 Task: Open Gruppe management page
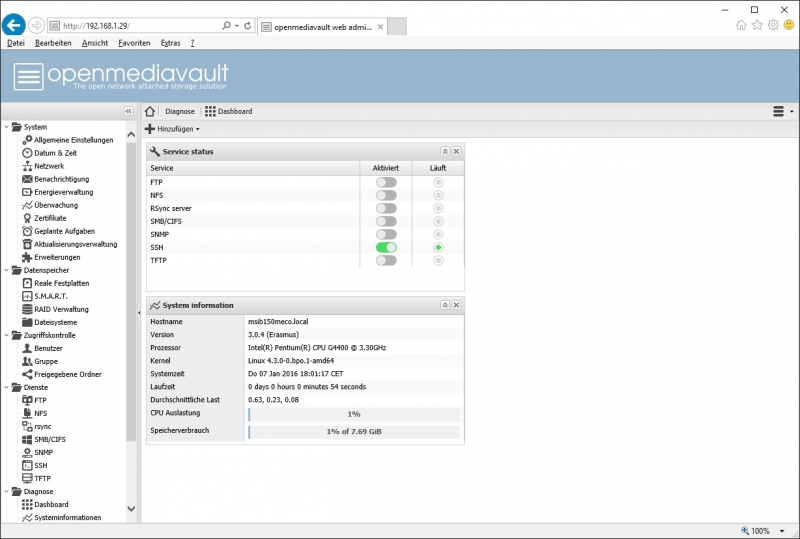[x=40, y=361]
